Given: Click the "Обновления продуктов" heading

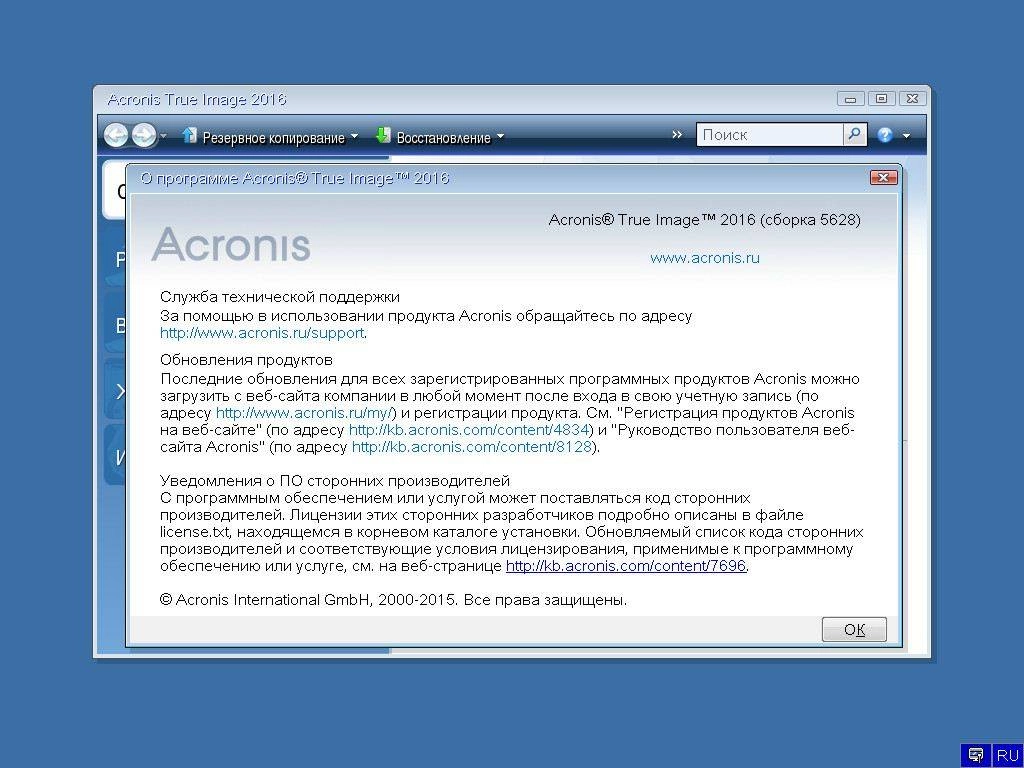Looking at the screenshot, I should click(x=246, y=360).
